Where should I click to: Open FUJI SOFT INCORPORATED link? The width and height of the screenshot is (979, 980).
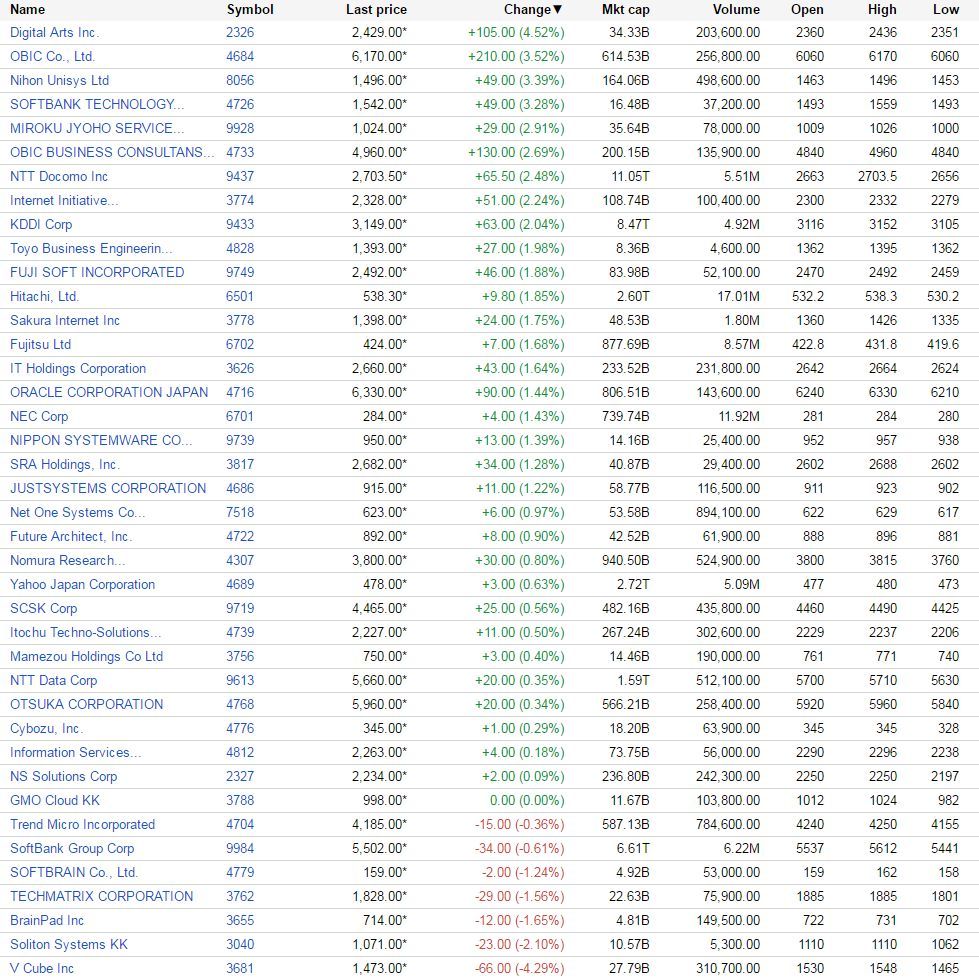pyautogui.click(x=97, y=272)
